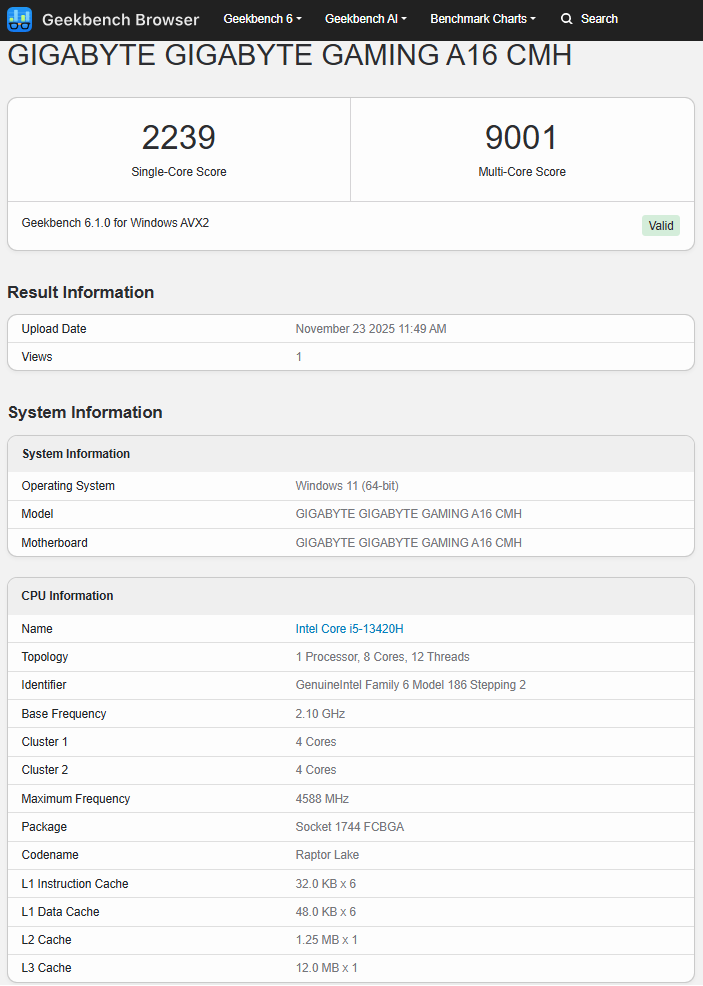Click the GIGABYTE GAMING A16 CMH page title

pos(290,55)
